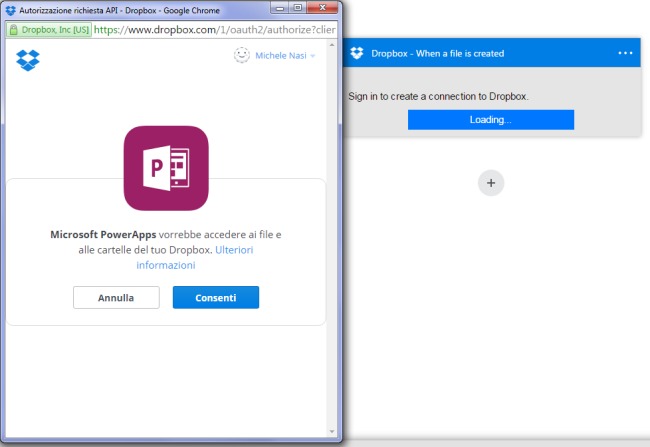Viewport: 650px width, 447px height.
Task: Click the Dropbox URL in the address bar
Action: click(x=214, y=30)
